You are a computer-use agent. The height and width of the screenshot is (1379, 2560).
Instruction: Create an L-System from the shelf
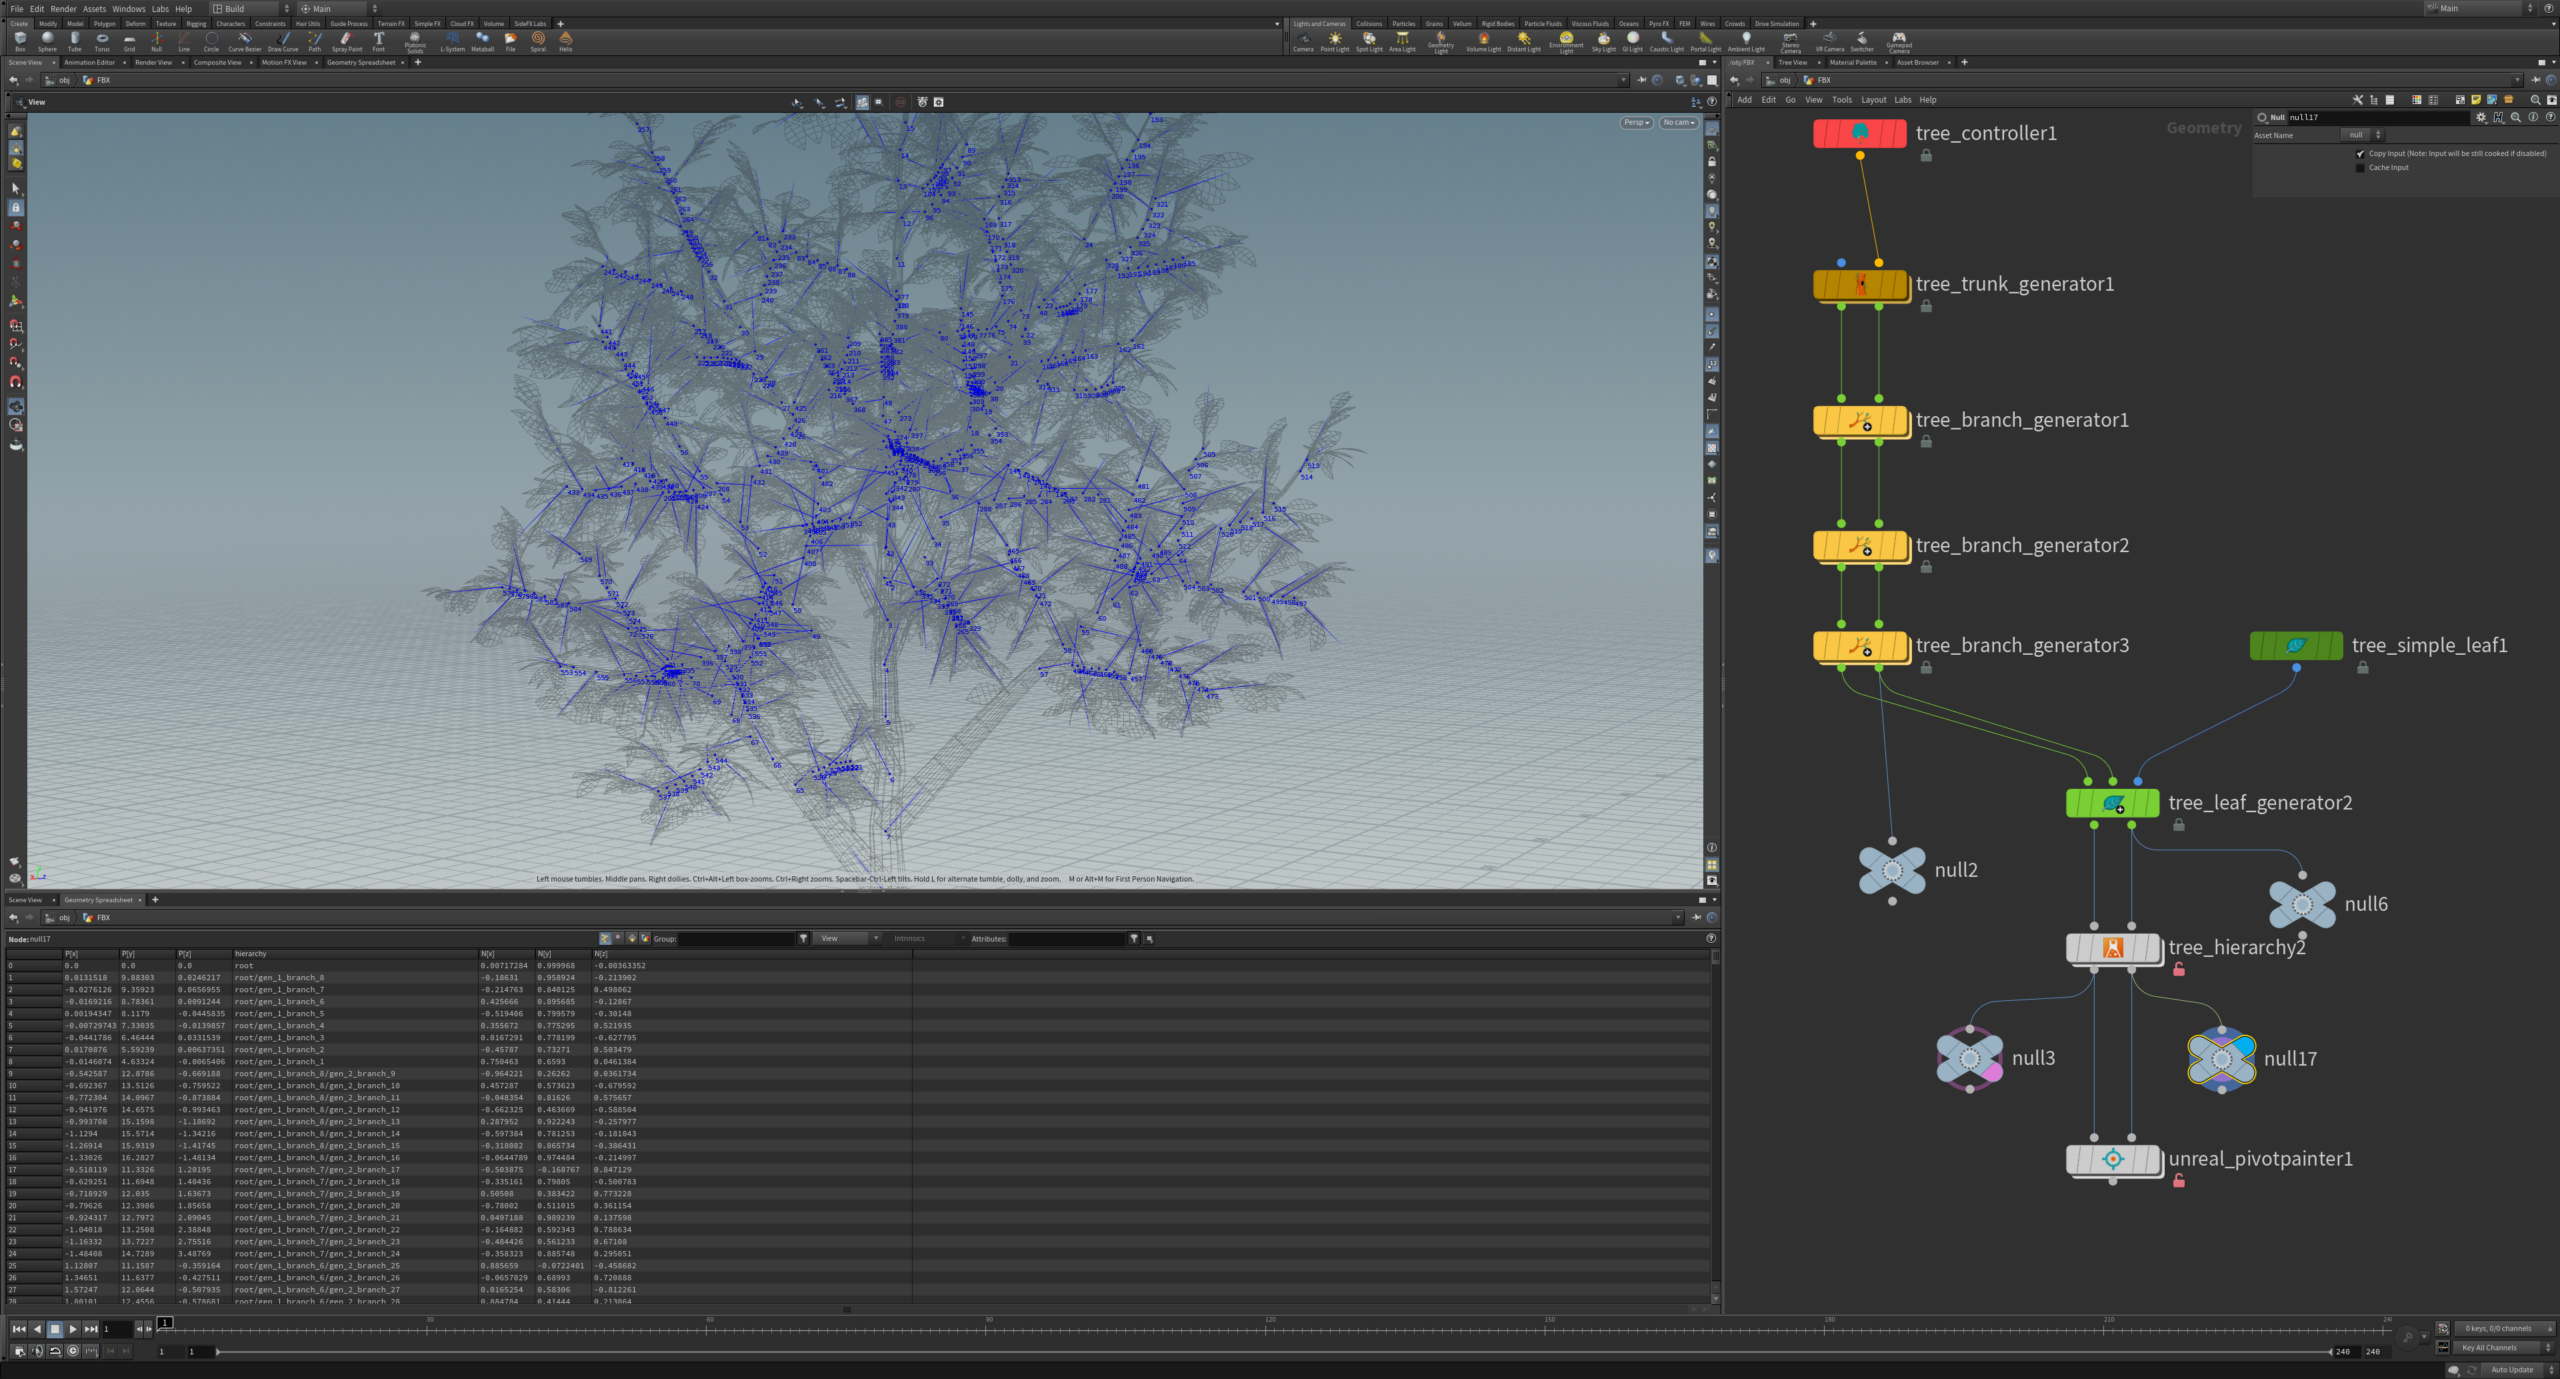point(452,41)
